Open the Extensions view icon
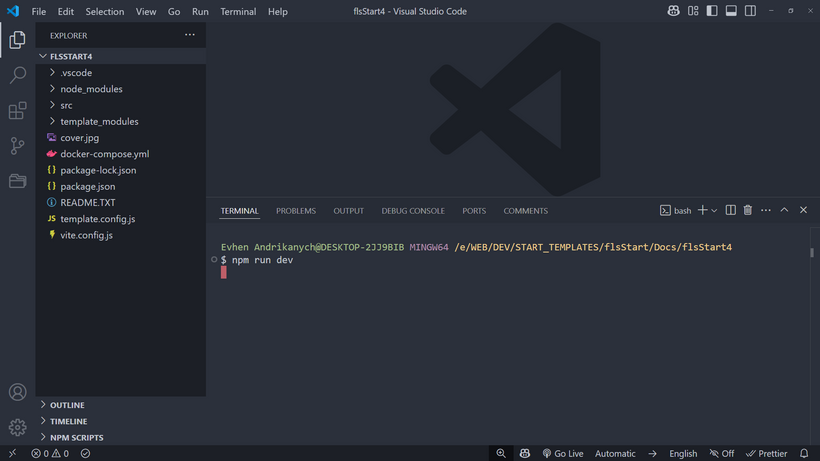Image resolution: width=820 pixels, height=461 pixels. tap(17, 111)
